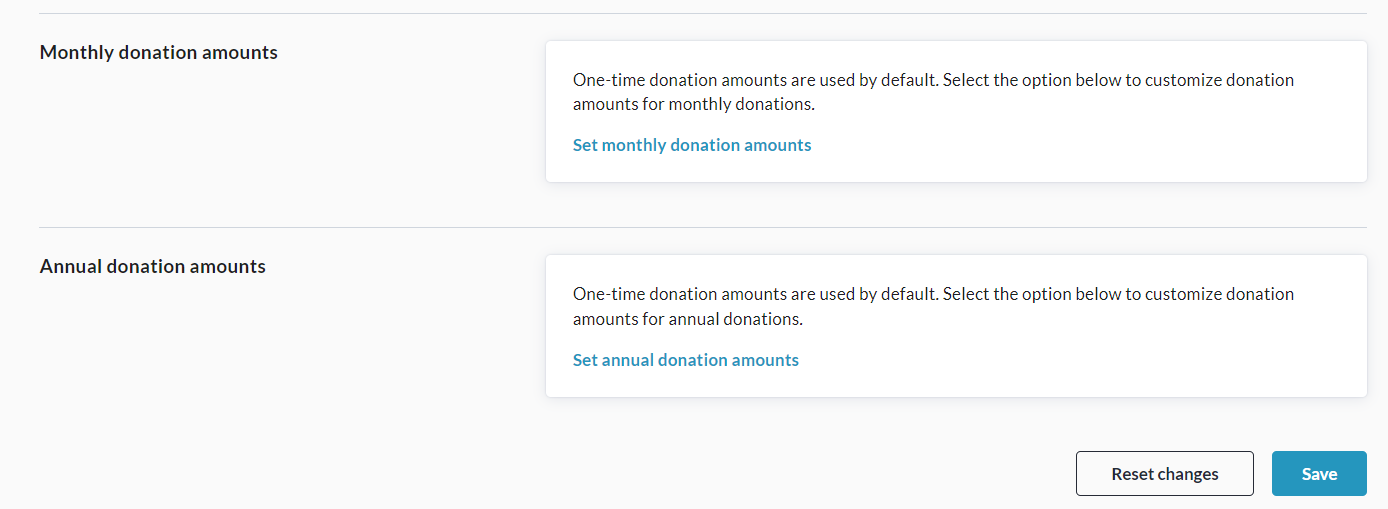The image size is (1388, 509).
Task: Click the divider line above Monthly donation amounts
Action: 702,14
